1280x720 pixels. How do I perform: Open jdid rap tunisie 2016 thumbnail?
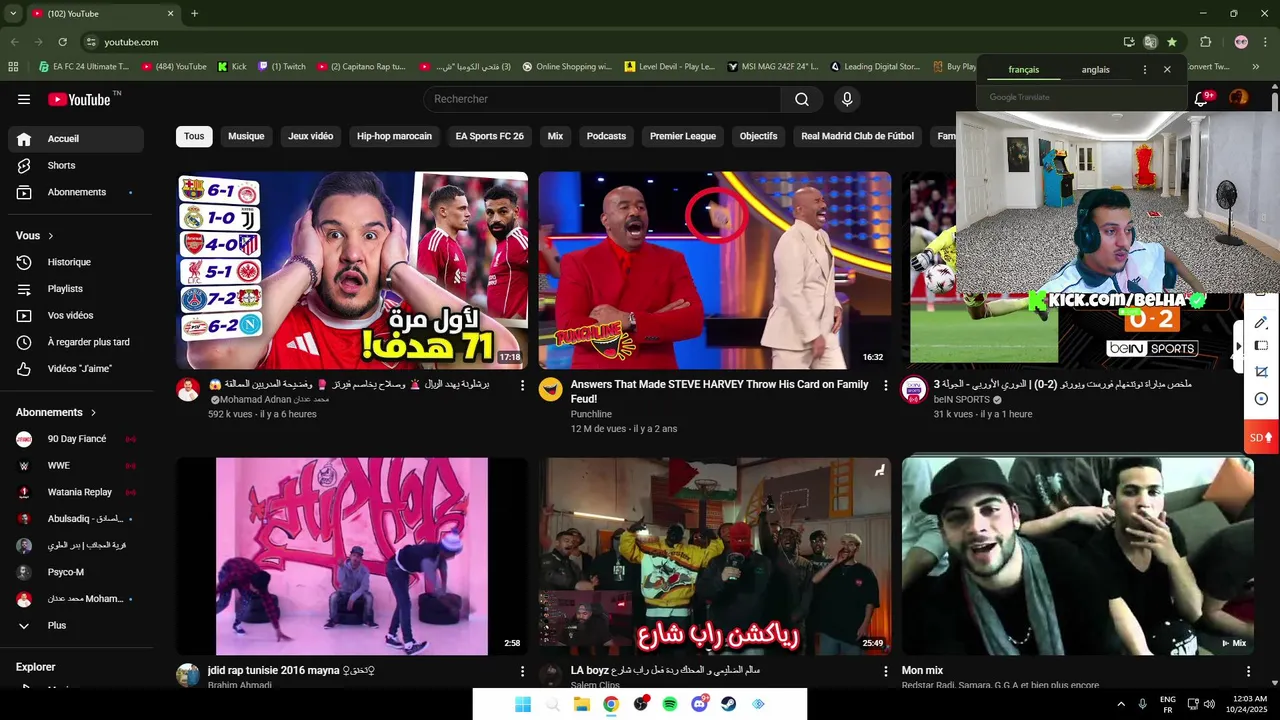click(352, 556)
